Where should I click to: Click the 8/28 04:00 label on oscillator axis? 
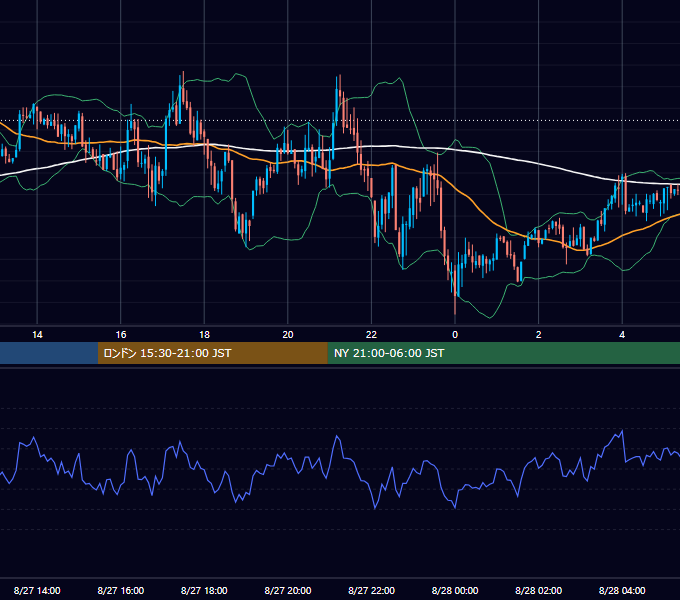click(622, 590)
